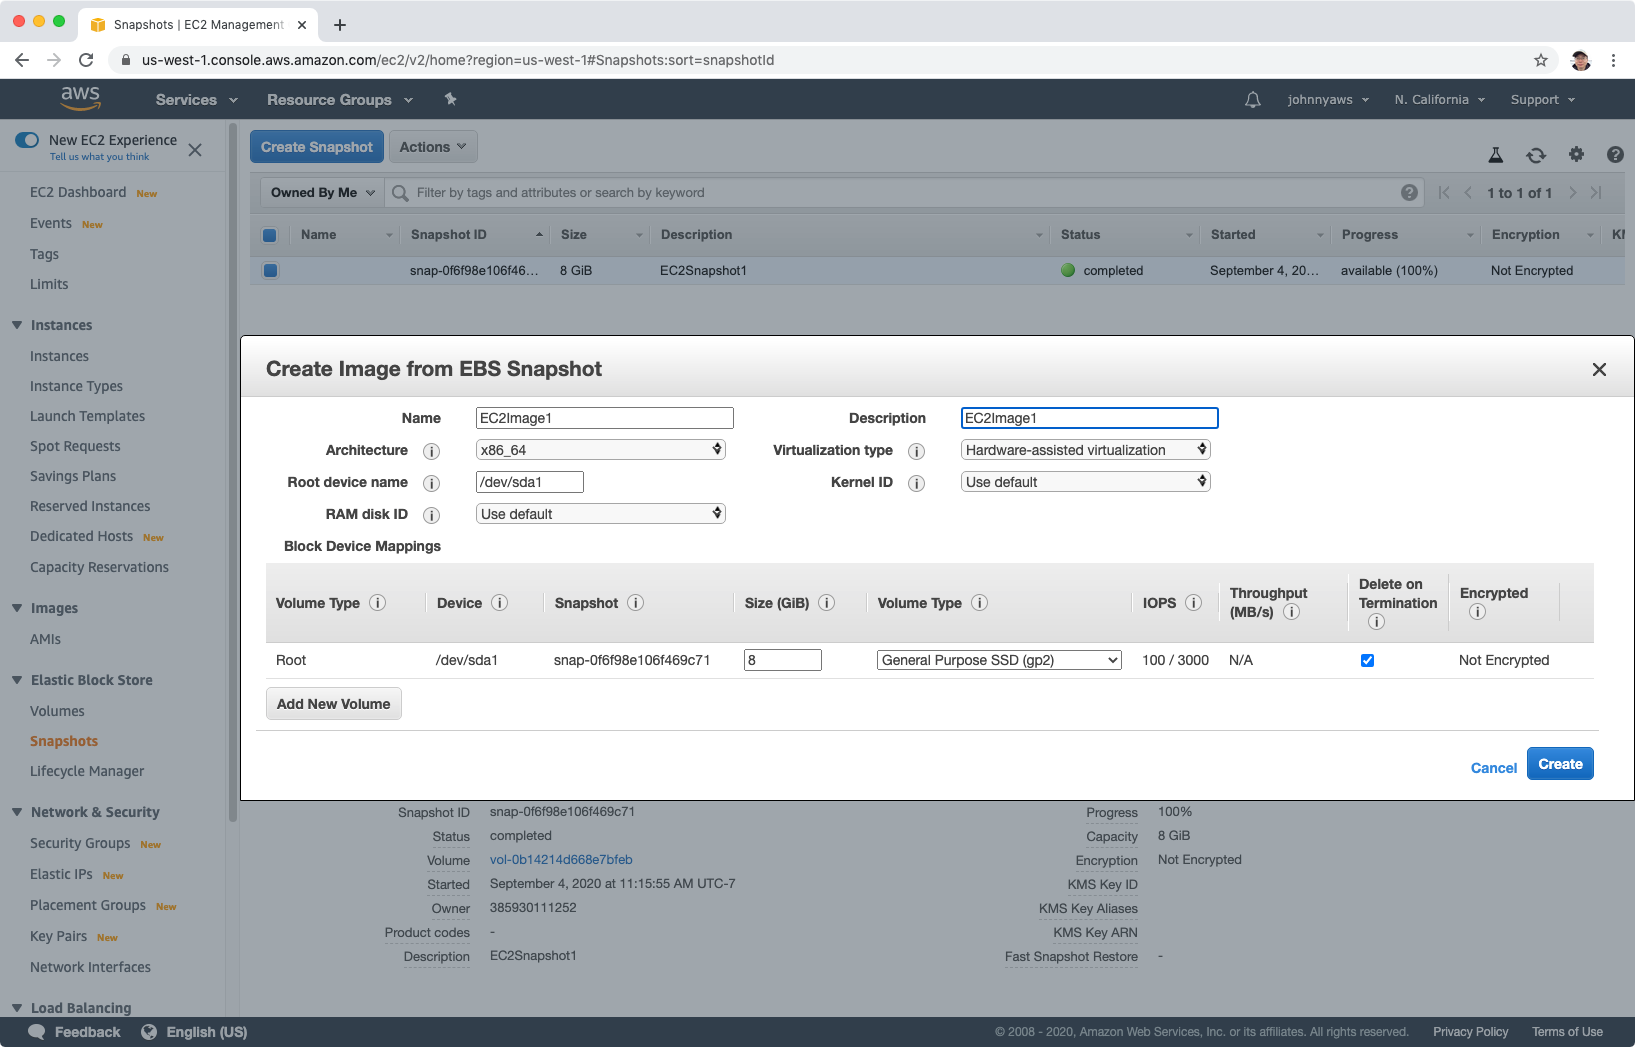Click the pin shortcut icon in nav bar
The height and width of the screenshot is (1047, 1635).
click(x=450, y=99)
